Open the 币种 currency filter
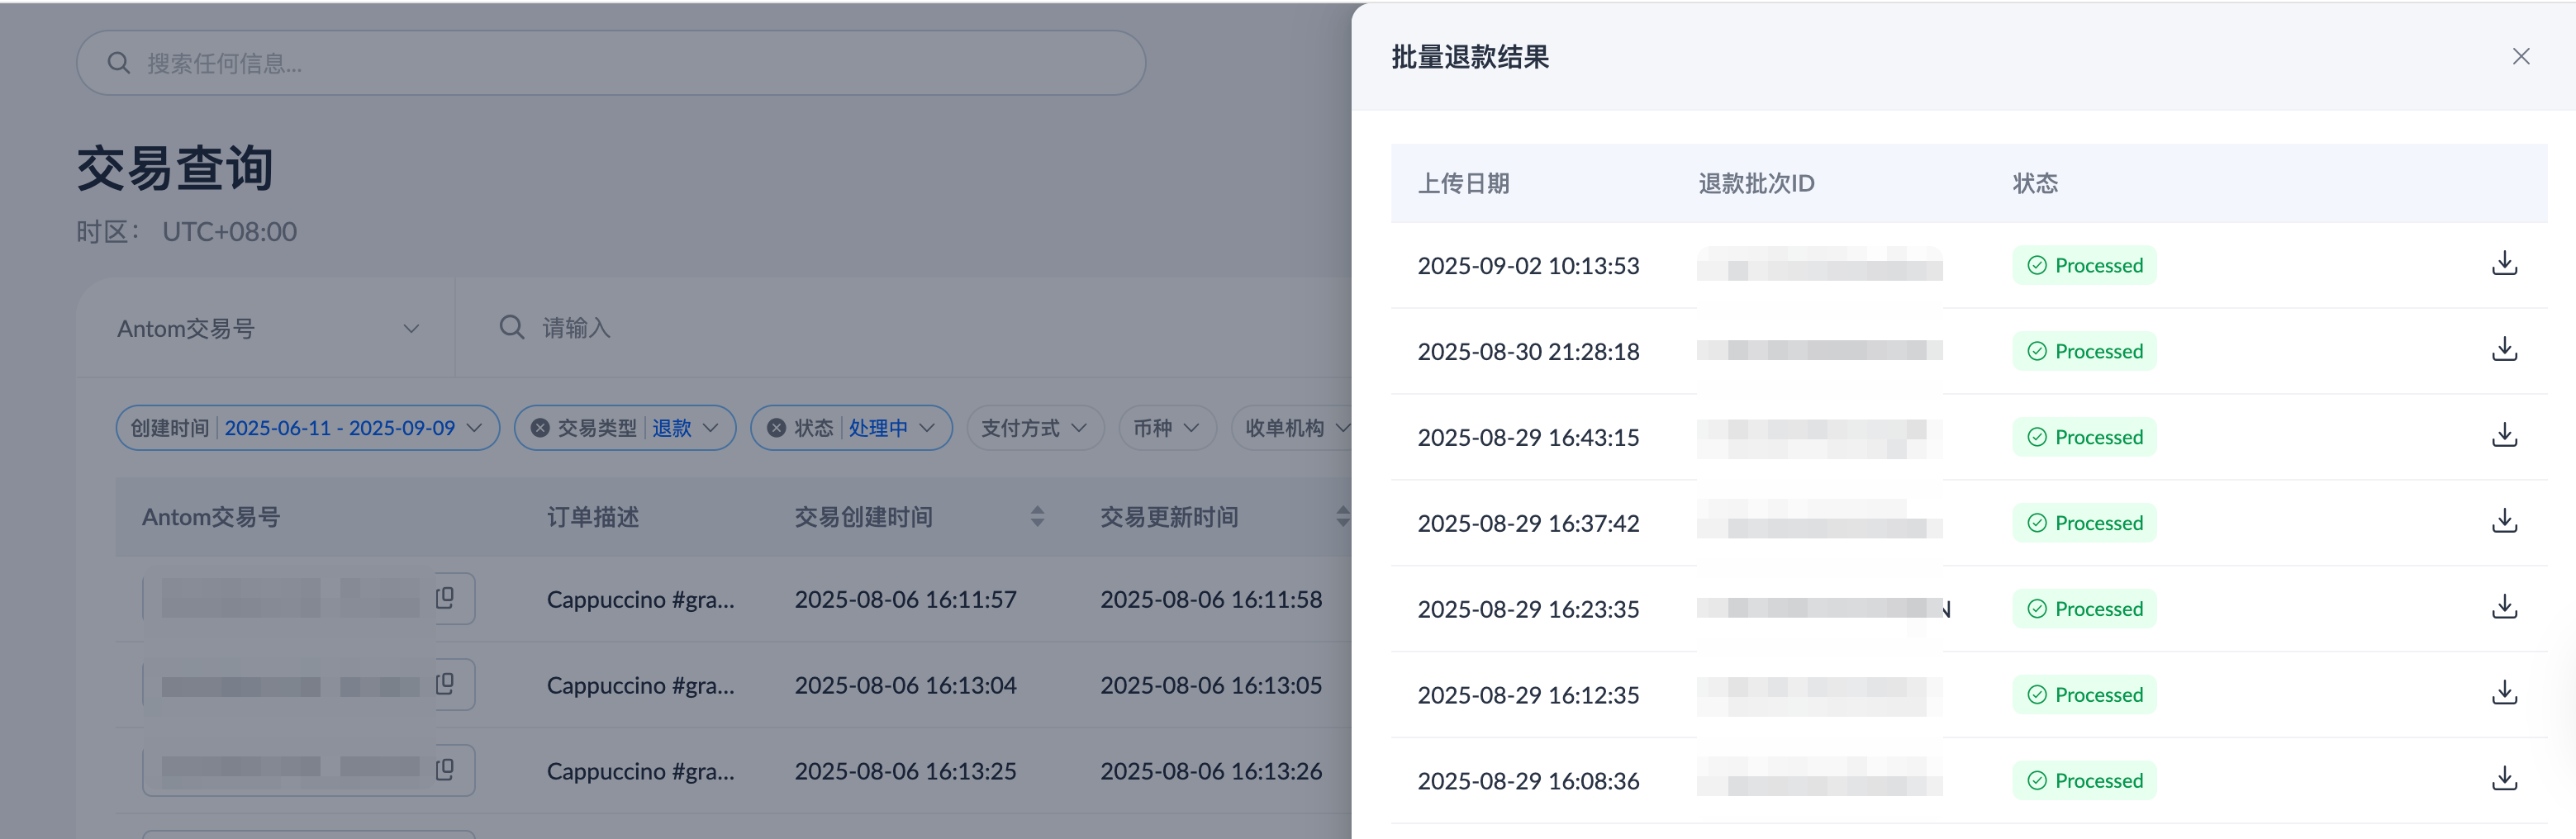The image size is (2576, 839). [x=1165, y=428]
